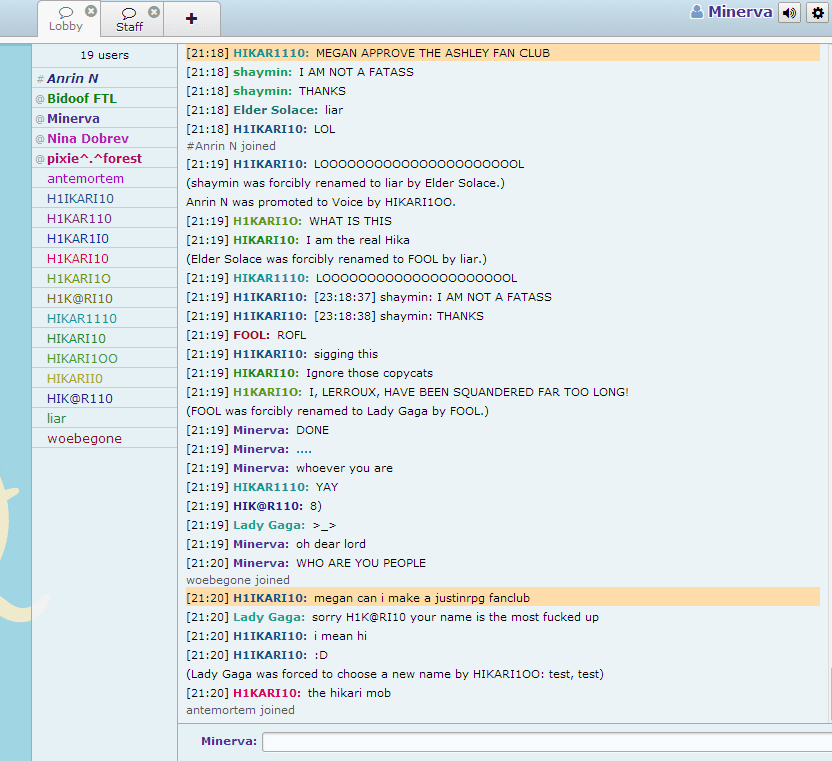The height and width of the screenshot is (761, 832).
Task: Select user H1KAR1I0 in user list
Action: click(x=105, y=238)
